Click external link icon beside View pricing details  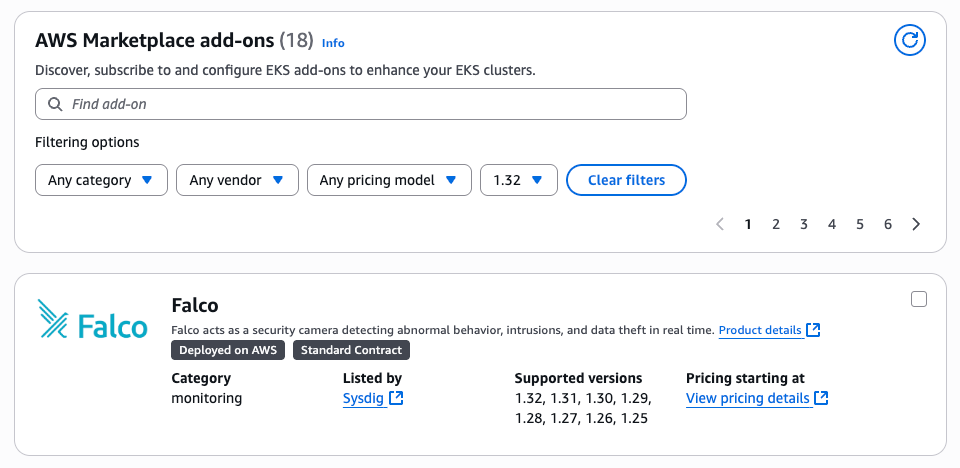coord(822,398)
